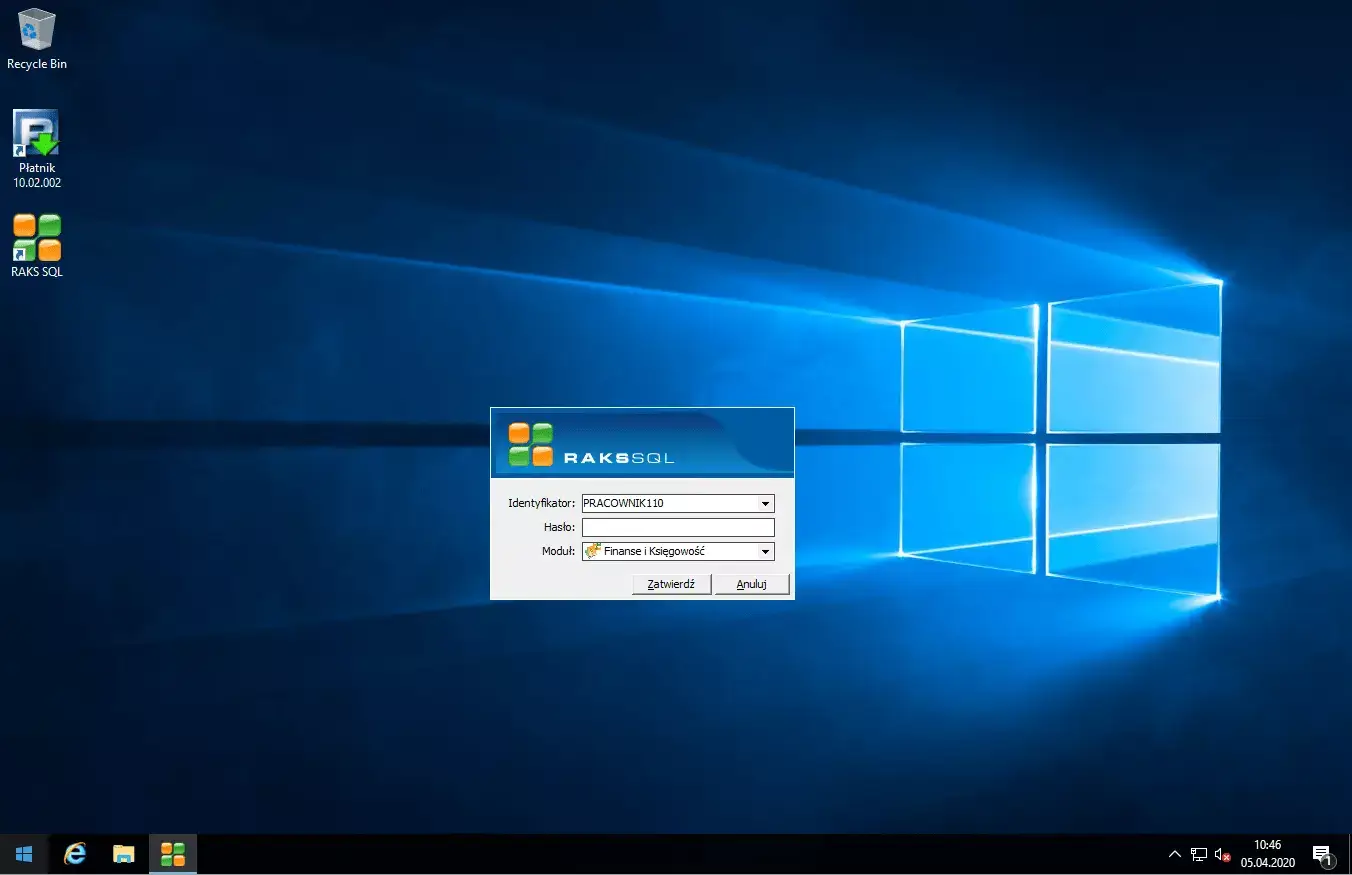Open the Windows Start menu
Screen dimensions: 1352x875
tap(24, 854)
